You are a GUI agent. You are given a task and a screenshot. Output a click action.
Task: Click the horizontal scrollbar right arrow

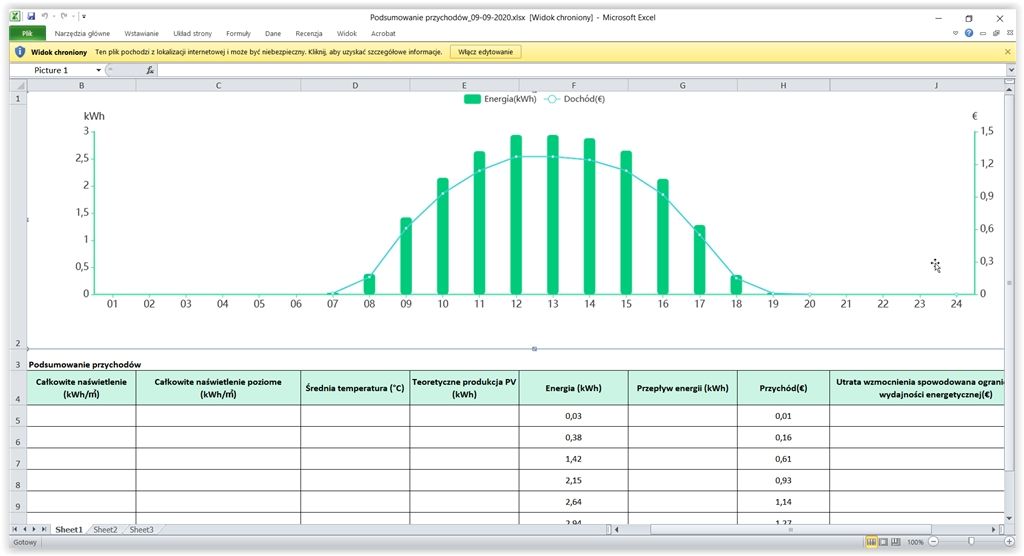pyautogui.click(x=994, y=529)
